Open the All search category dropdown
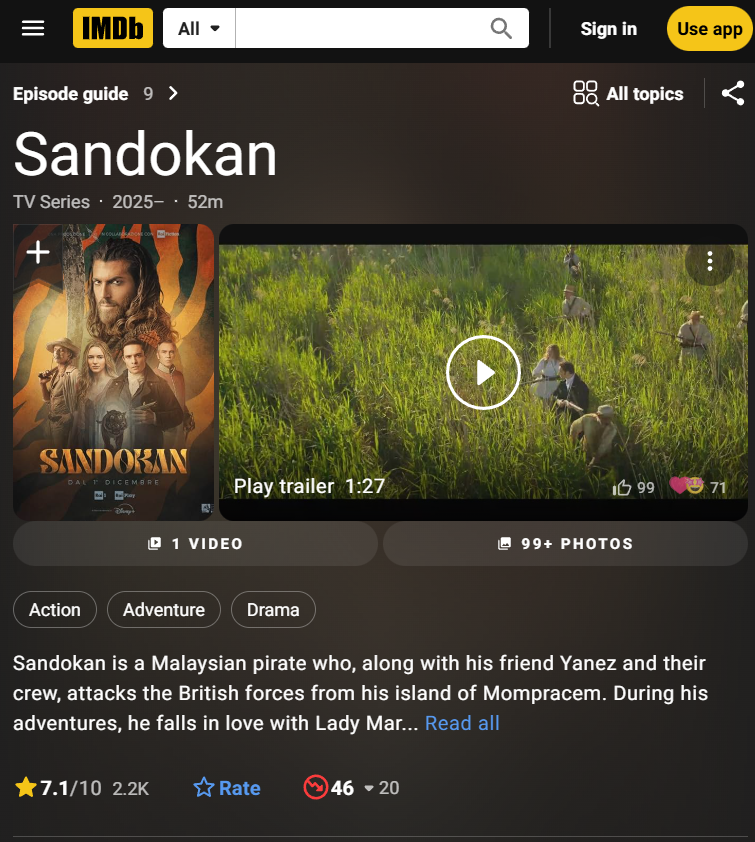The height and width of the screenshot is (842, 755). pyautogui.click(x=199, y=28)
